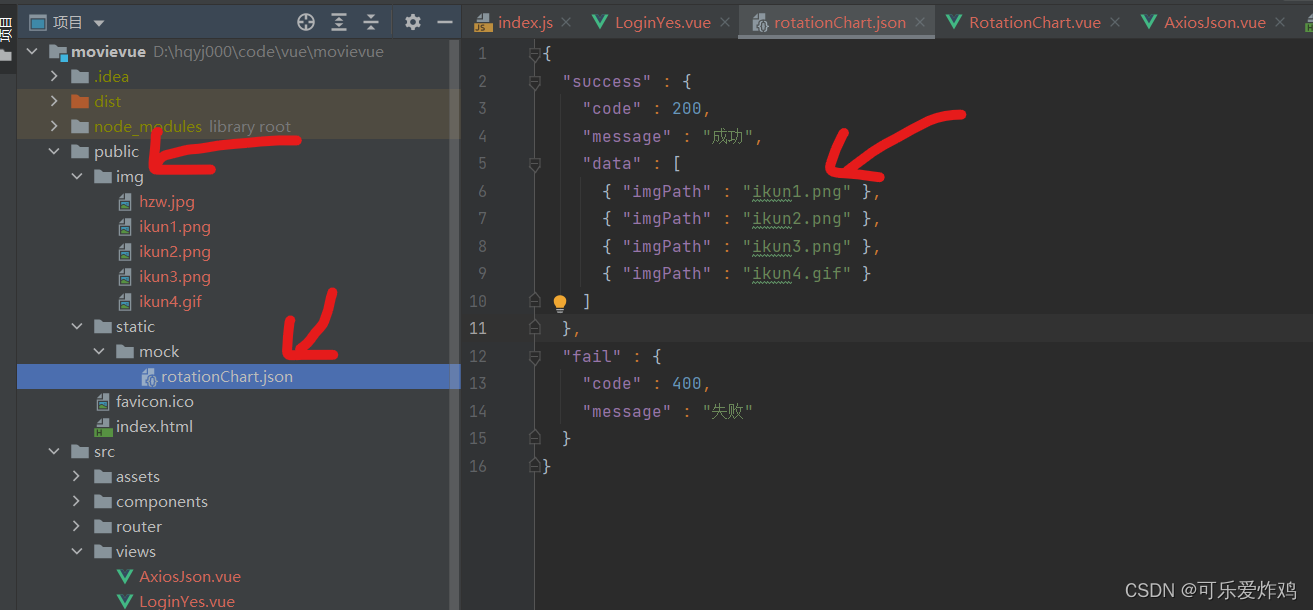Close the rotationChart.json tab
Image resolution: width=1313 pixels, height=610 pixels.
(920, 22)
